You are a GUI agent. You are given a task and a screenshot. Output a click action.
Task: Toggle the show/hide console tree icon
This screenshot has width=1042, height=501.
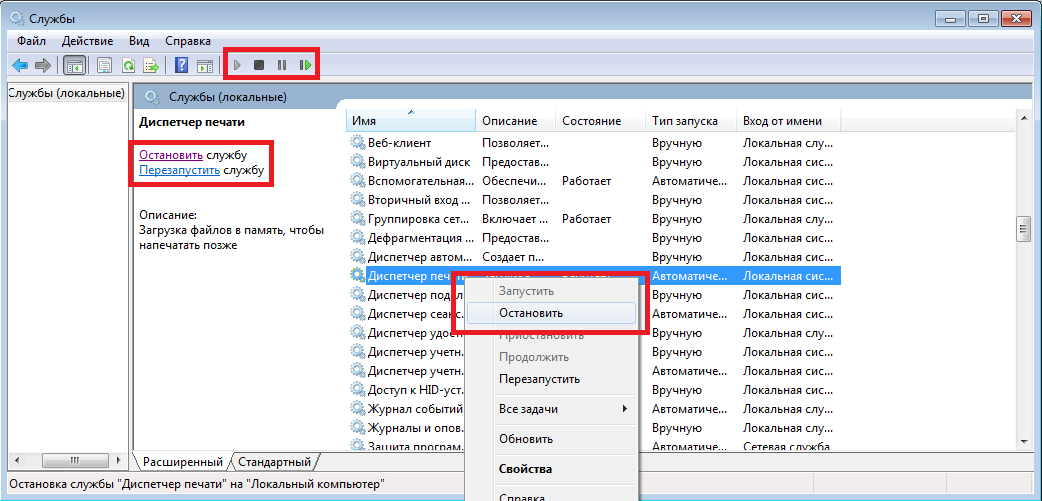pos(75,65)
